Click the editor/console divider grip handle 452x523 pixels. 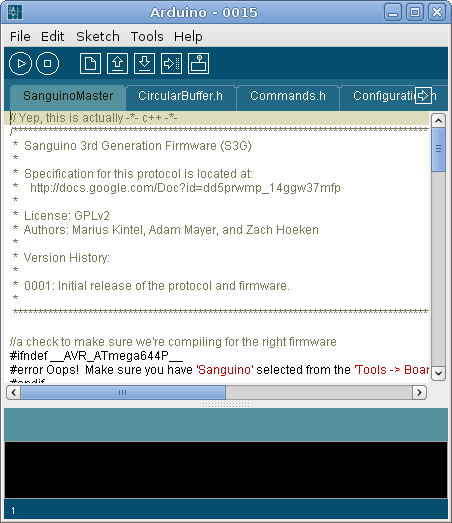point(226,405)
